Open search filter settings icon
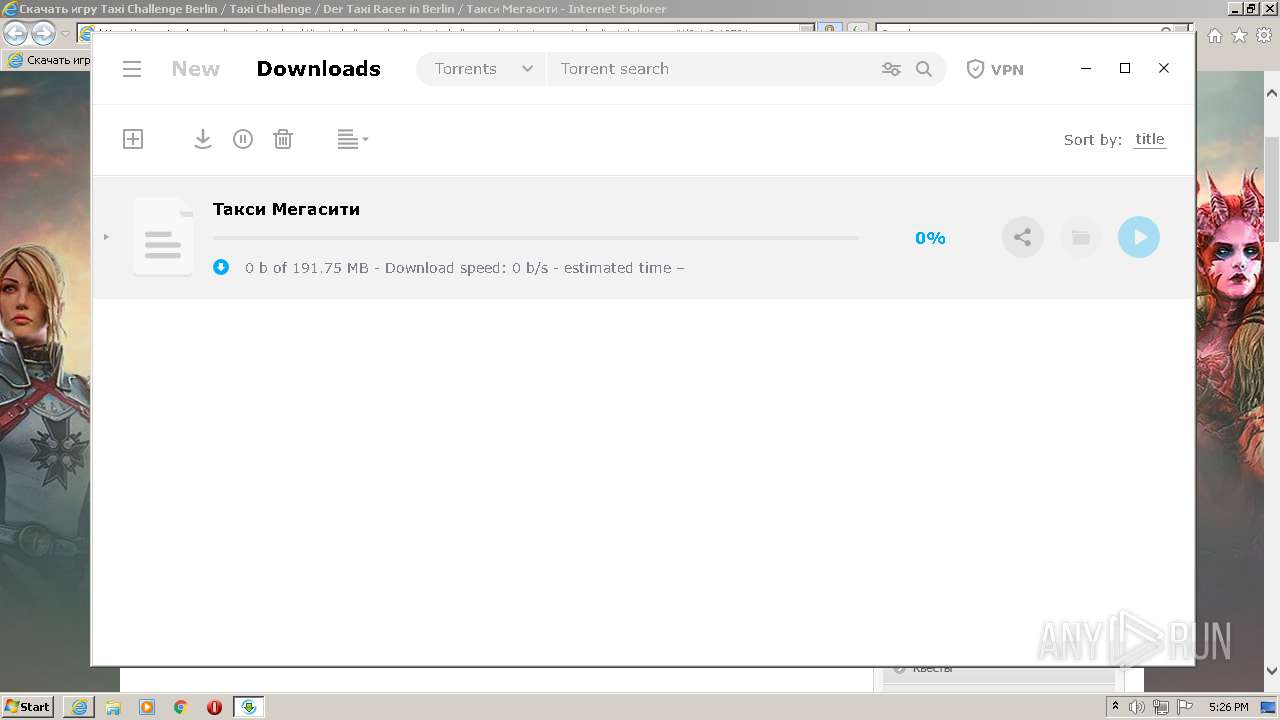 (891, 69)
